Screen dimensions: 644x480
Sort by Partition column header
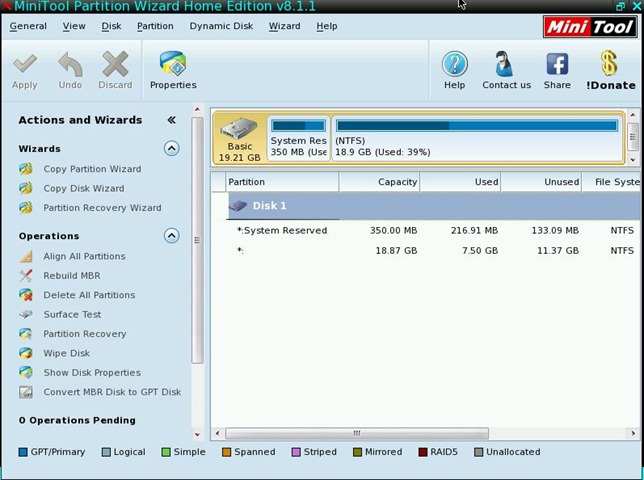coord(282,182)
